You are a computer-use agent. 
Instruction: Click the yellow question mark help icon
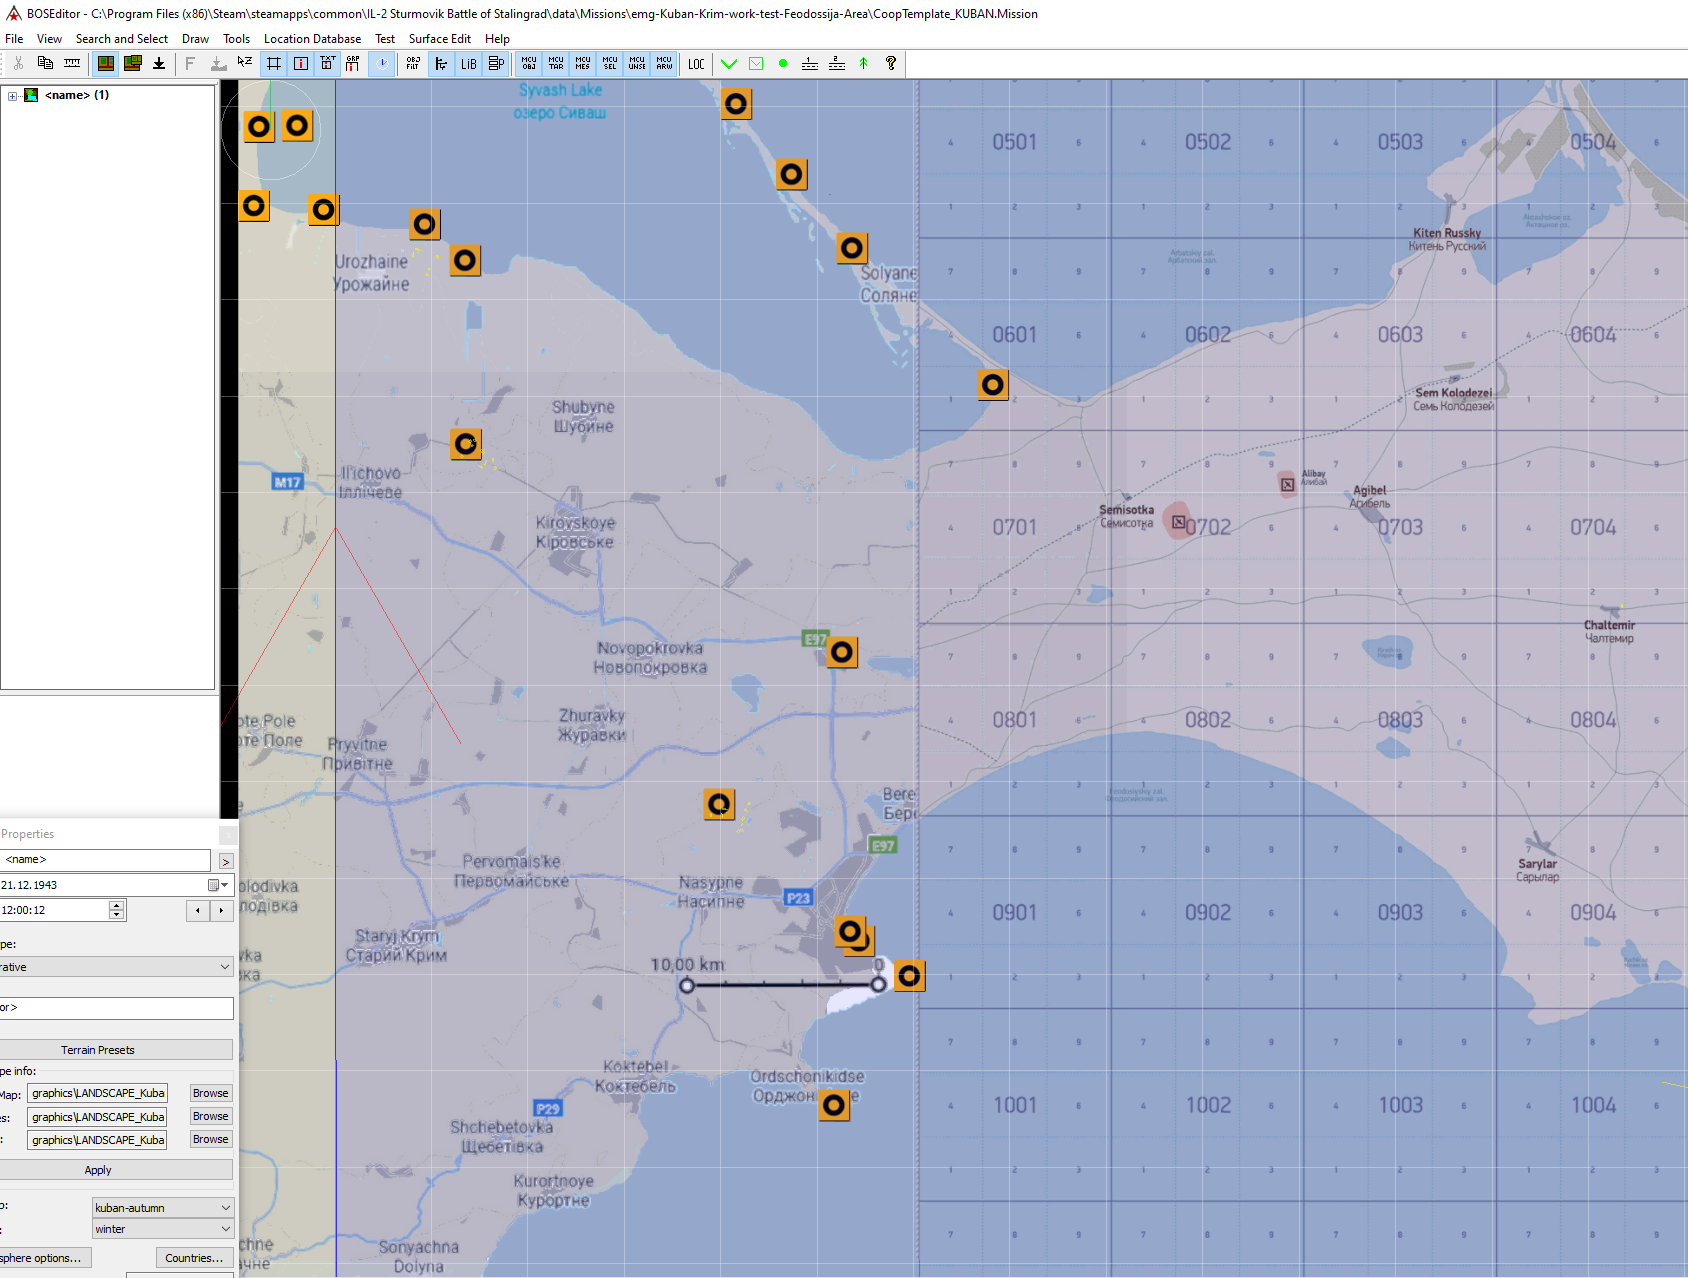[890, 63]
